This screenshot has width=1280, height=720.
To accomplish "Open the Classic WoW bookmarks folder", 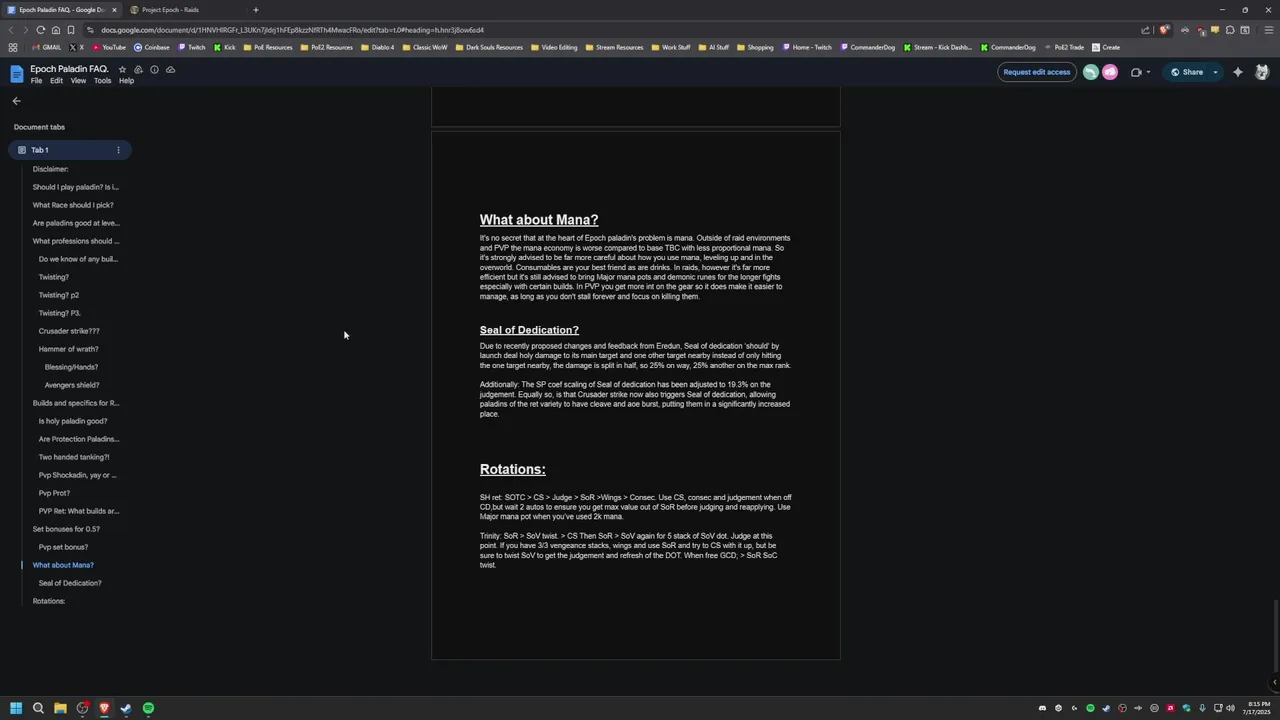I will tap(425, 47).
